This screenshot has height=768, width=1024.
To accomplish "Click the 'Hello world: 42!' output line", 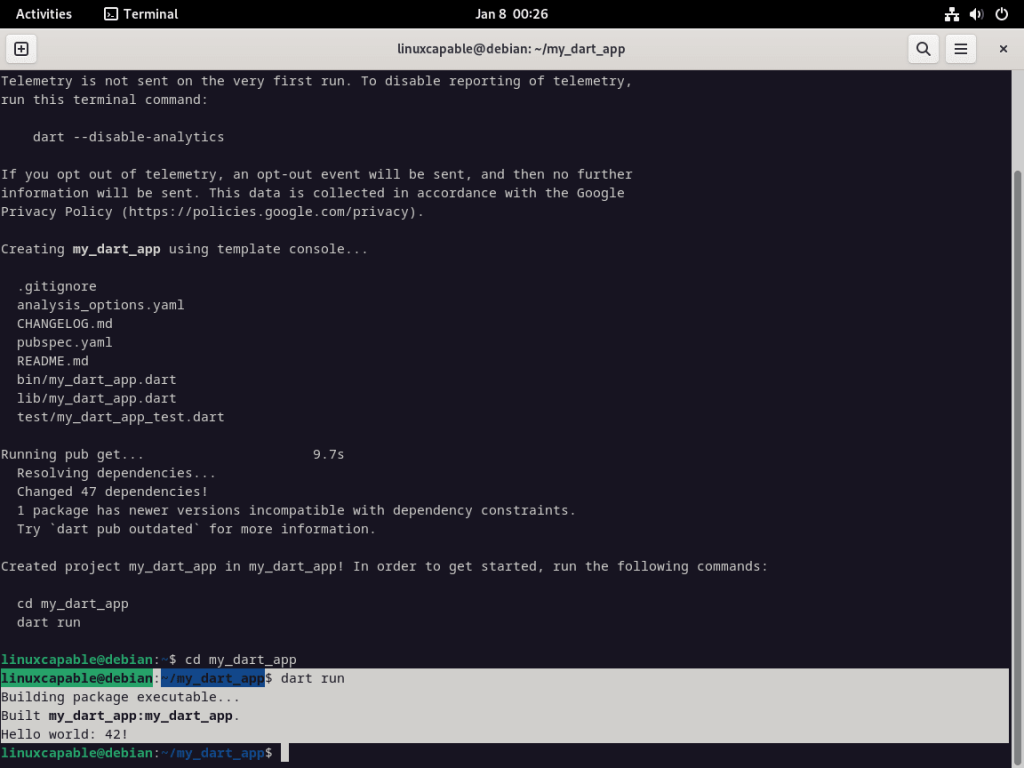I will coord(65,734).
